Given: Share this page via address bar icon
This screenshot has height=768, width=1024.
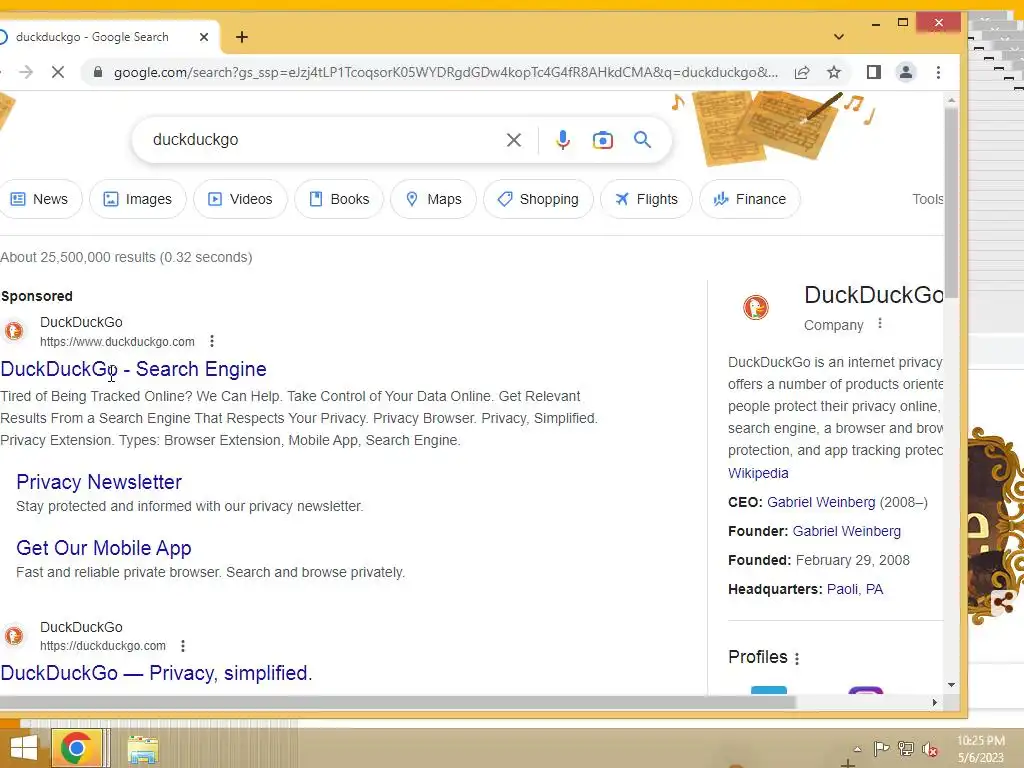Looking at the screenshot, I should point(802,72).
